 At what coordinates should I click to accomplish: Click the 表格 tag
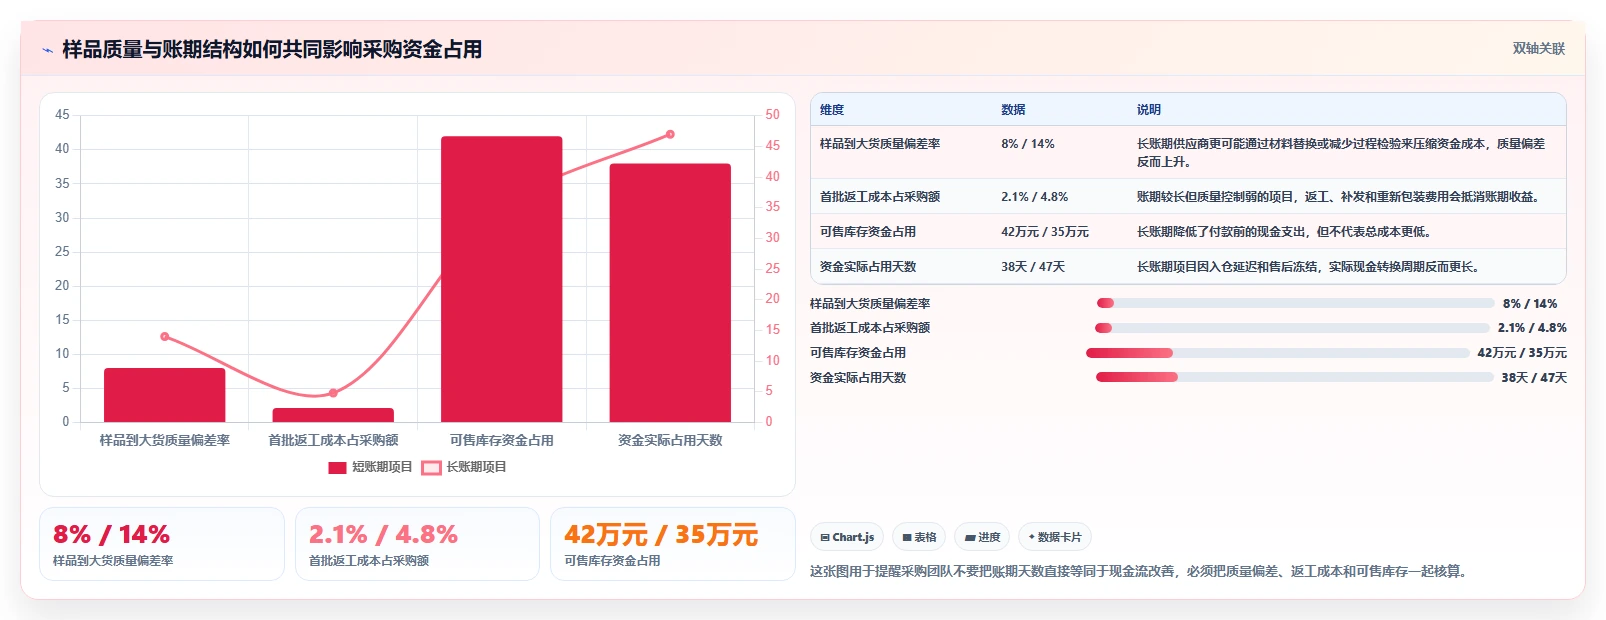pos(919,537)
